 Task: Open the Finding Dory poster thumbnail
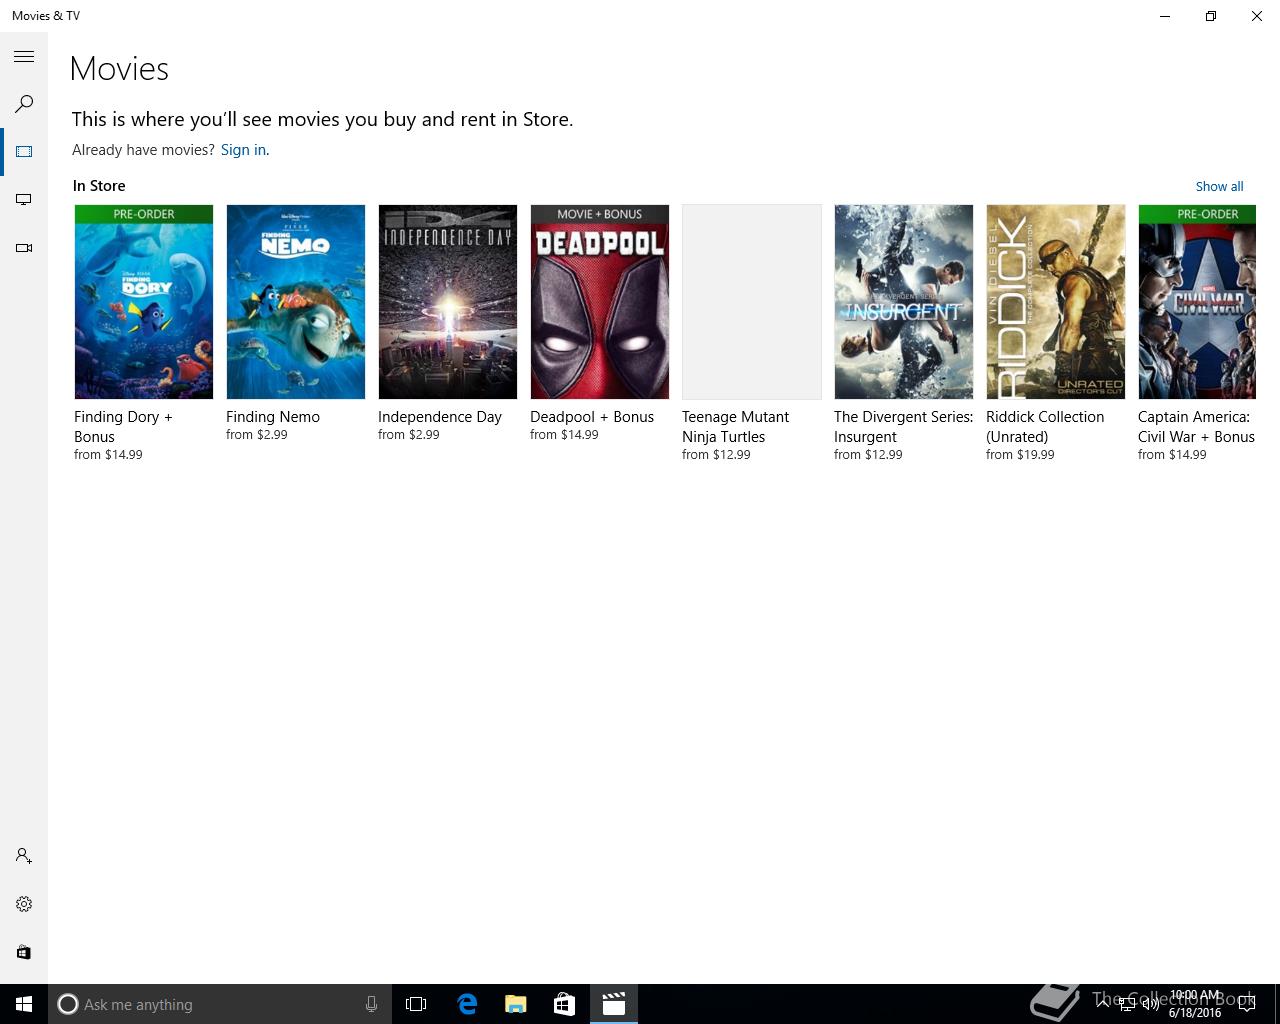tap(144, 302)
